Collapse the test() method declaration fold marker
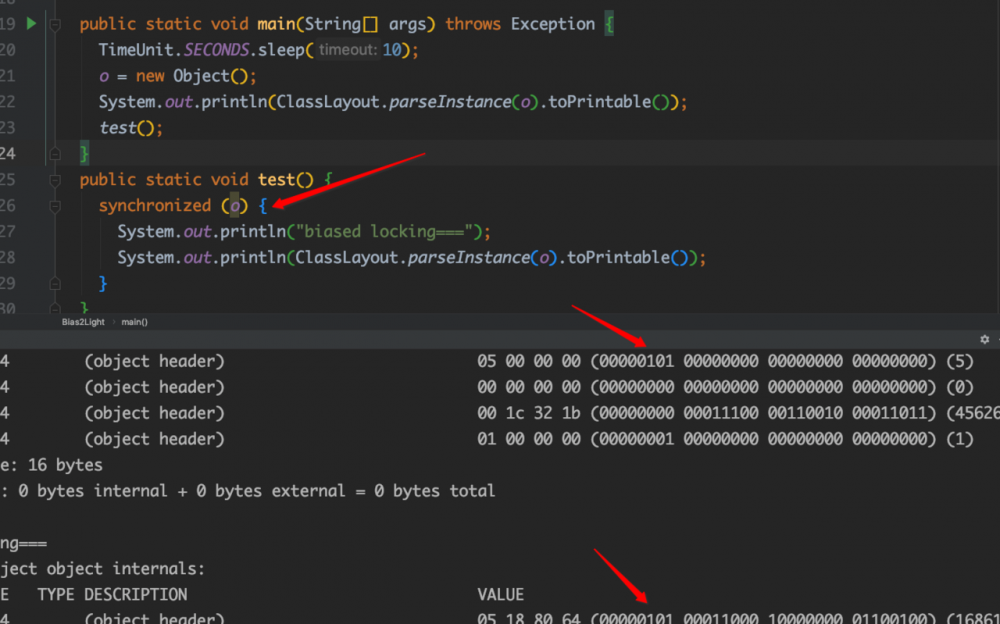Screen dimensions: 1000x624 pyautogui.click(x=56, y=180)
